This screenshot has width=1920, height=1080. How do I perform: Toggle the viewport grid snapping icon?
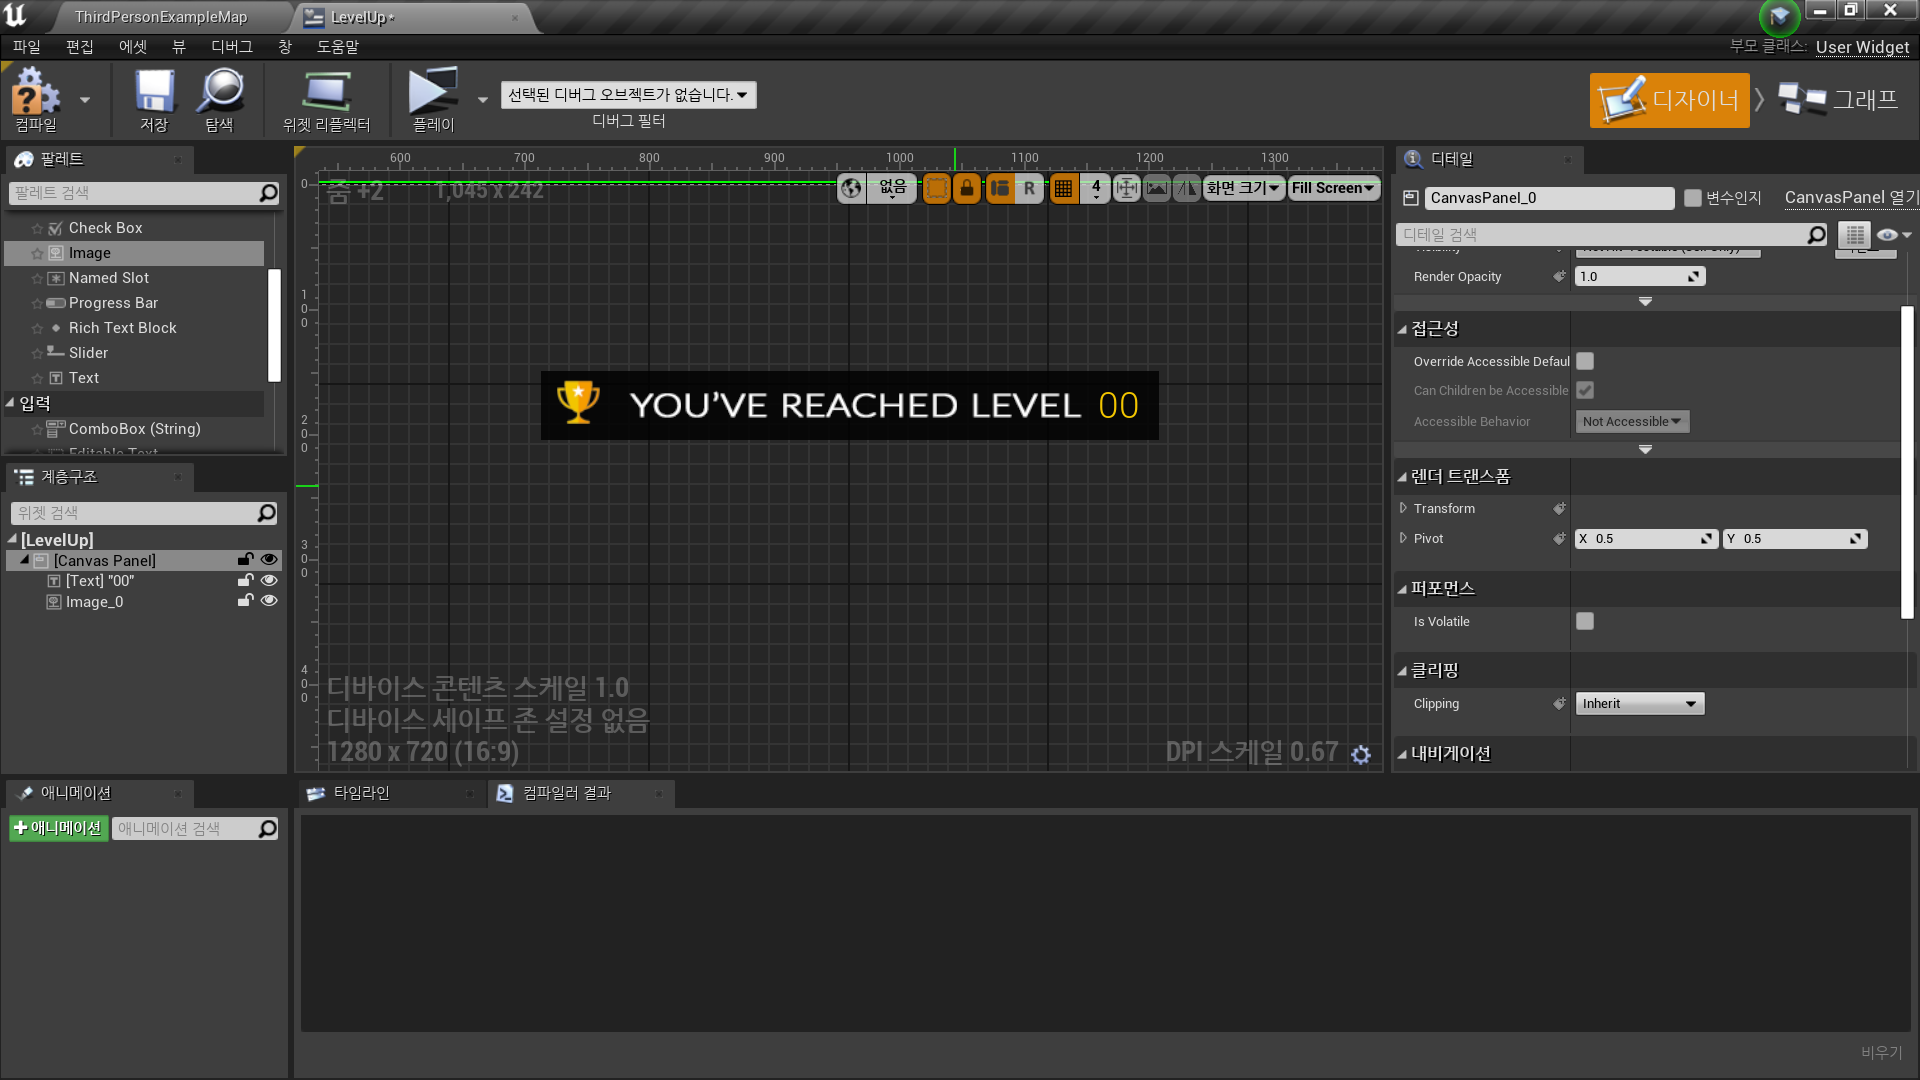(x=1063, y=188)
